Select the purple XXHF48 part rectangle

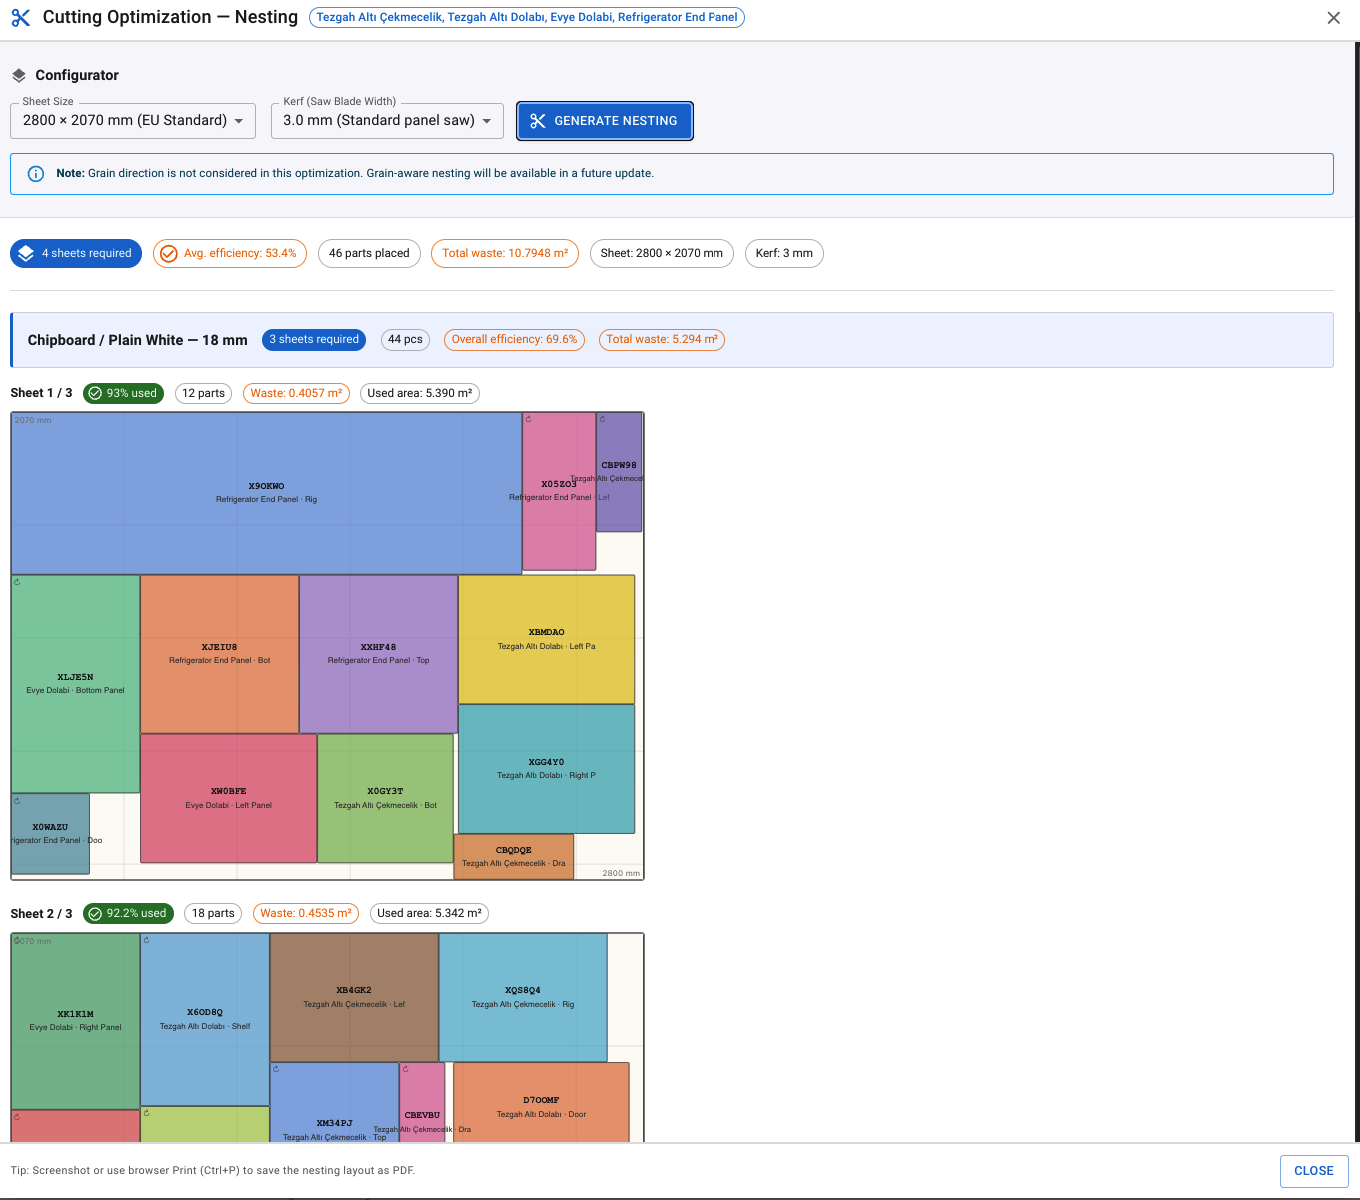[379, 654]
